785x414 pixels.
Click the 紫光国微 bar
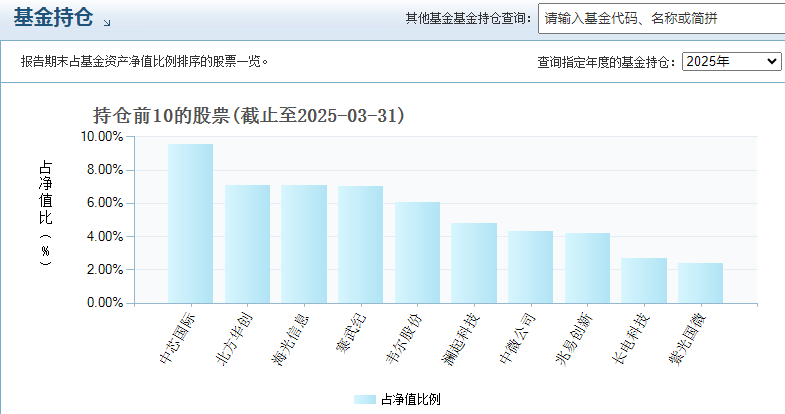tap(701, 283)
